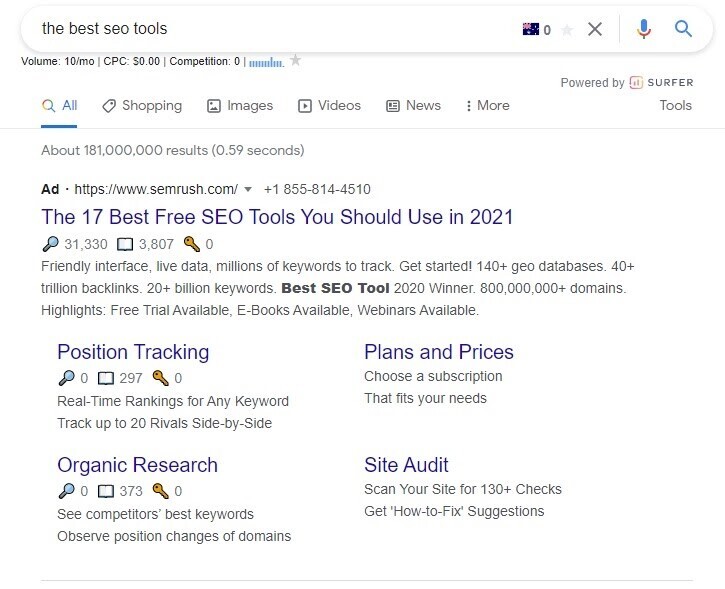Switch to the Shopping tab
725x589 pixels.
[142, 105]
